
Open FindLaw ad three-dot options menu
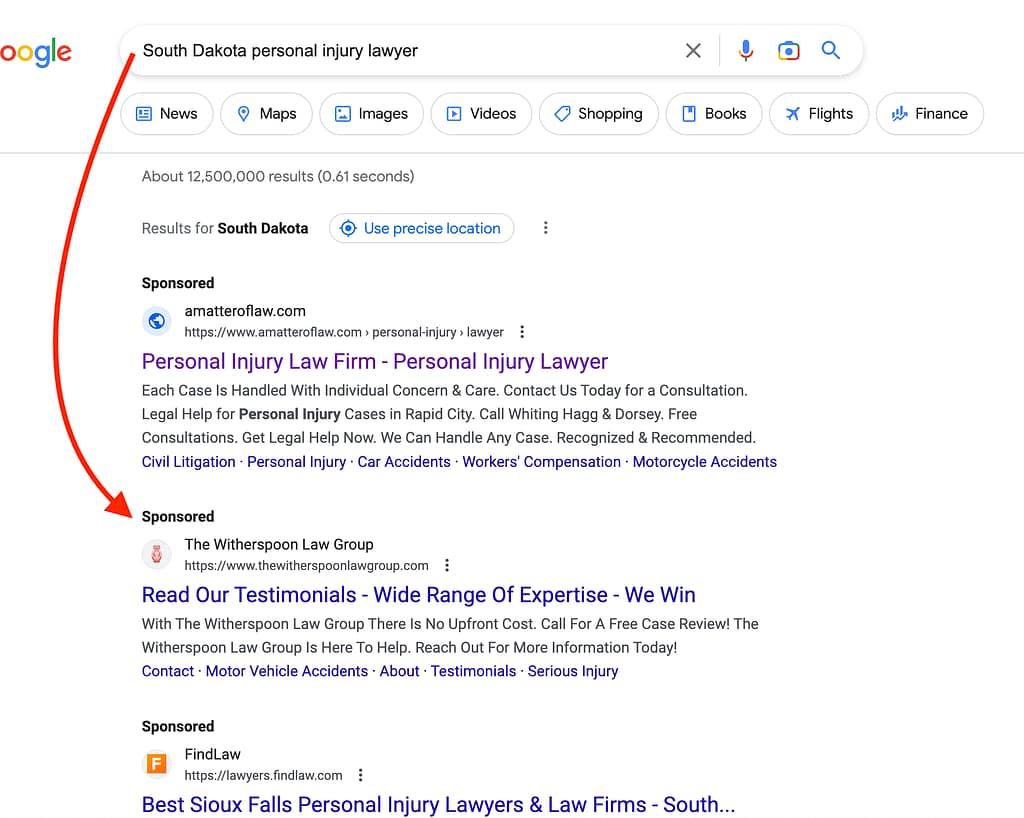(x=360, y=775)
